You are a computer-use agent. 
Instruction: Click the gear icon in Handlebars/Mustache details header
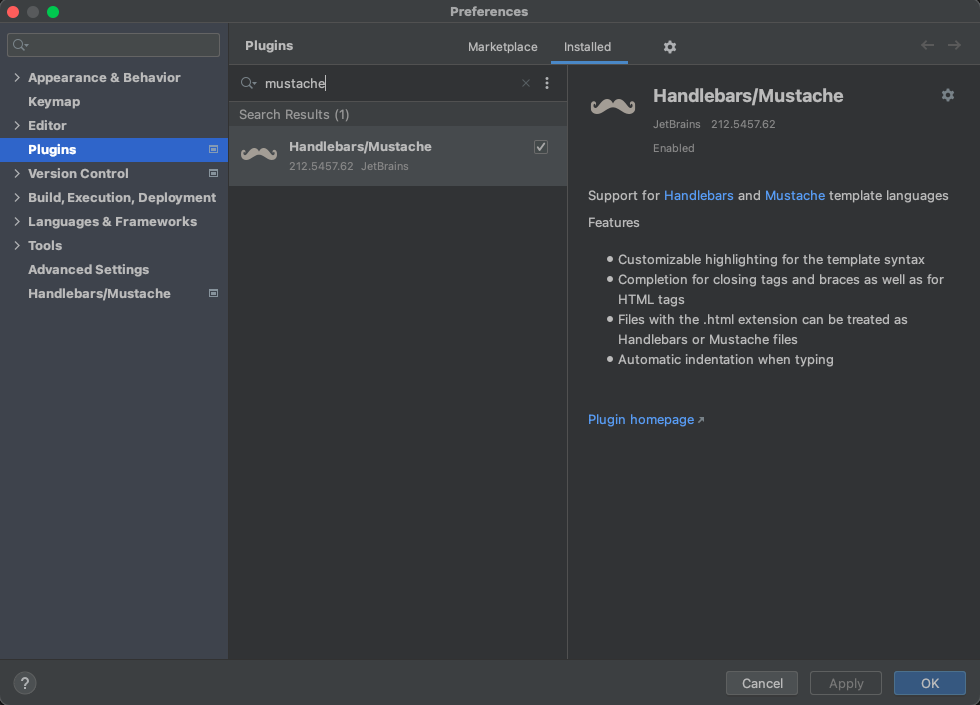948,95
